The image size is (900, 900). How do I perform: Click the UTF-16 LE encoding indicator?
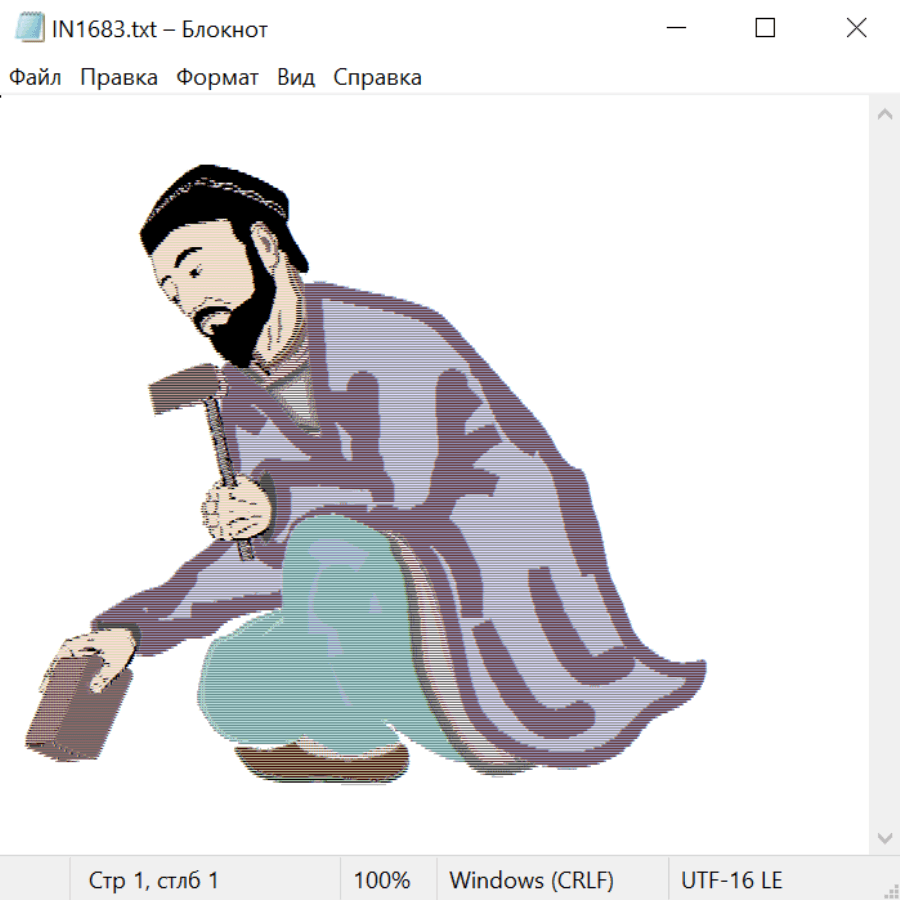pyautogui.click(x=731, y=880)
